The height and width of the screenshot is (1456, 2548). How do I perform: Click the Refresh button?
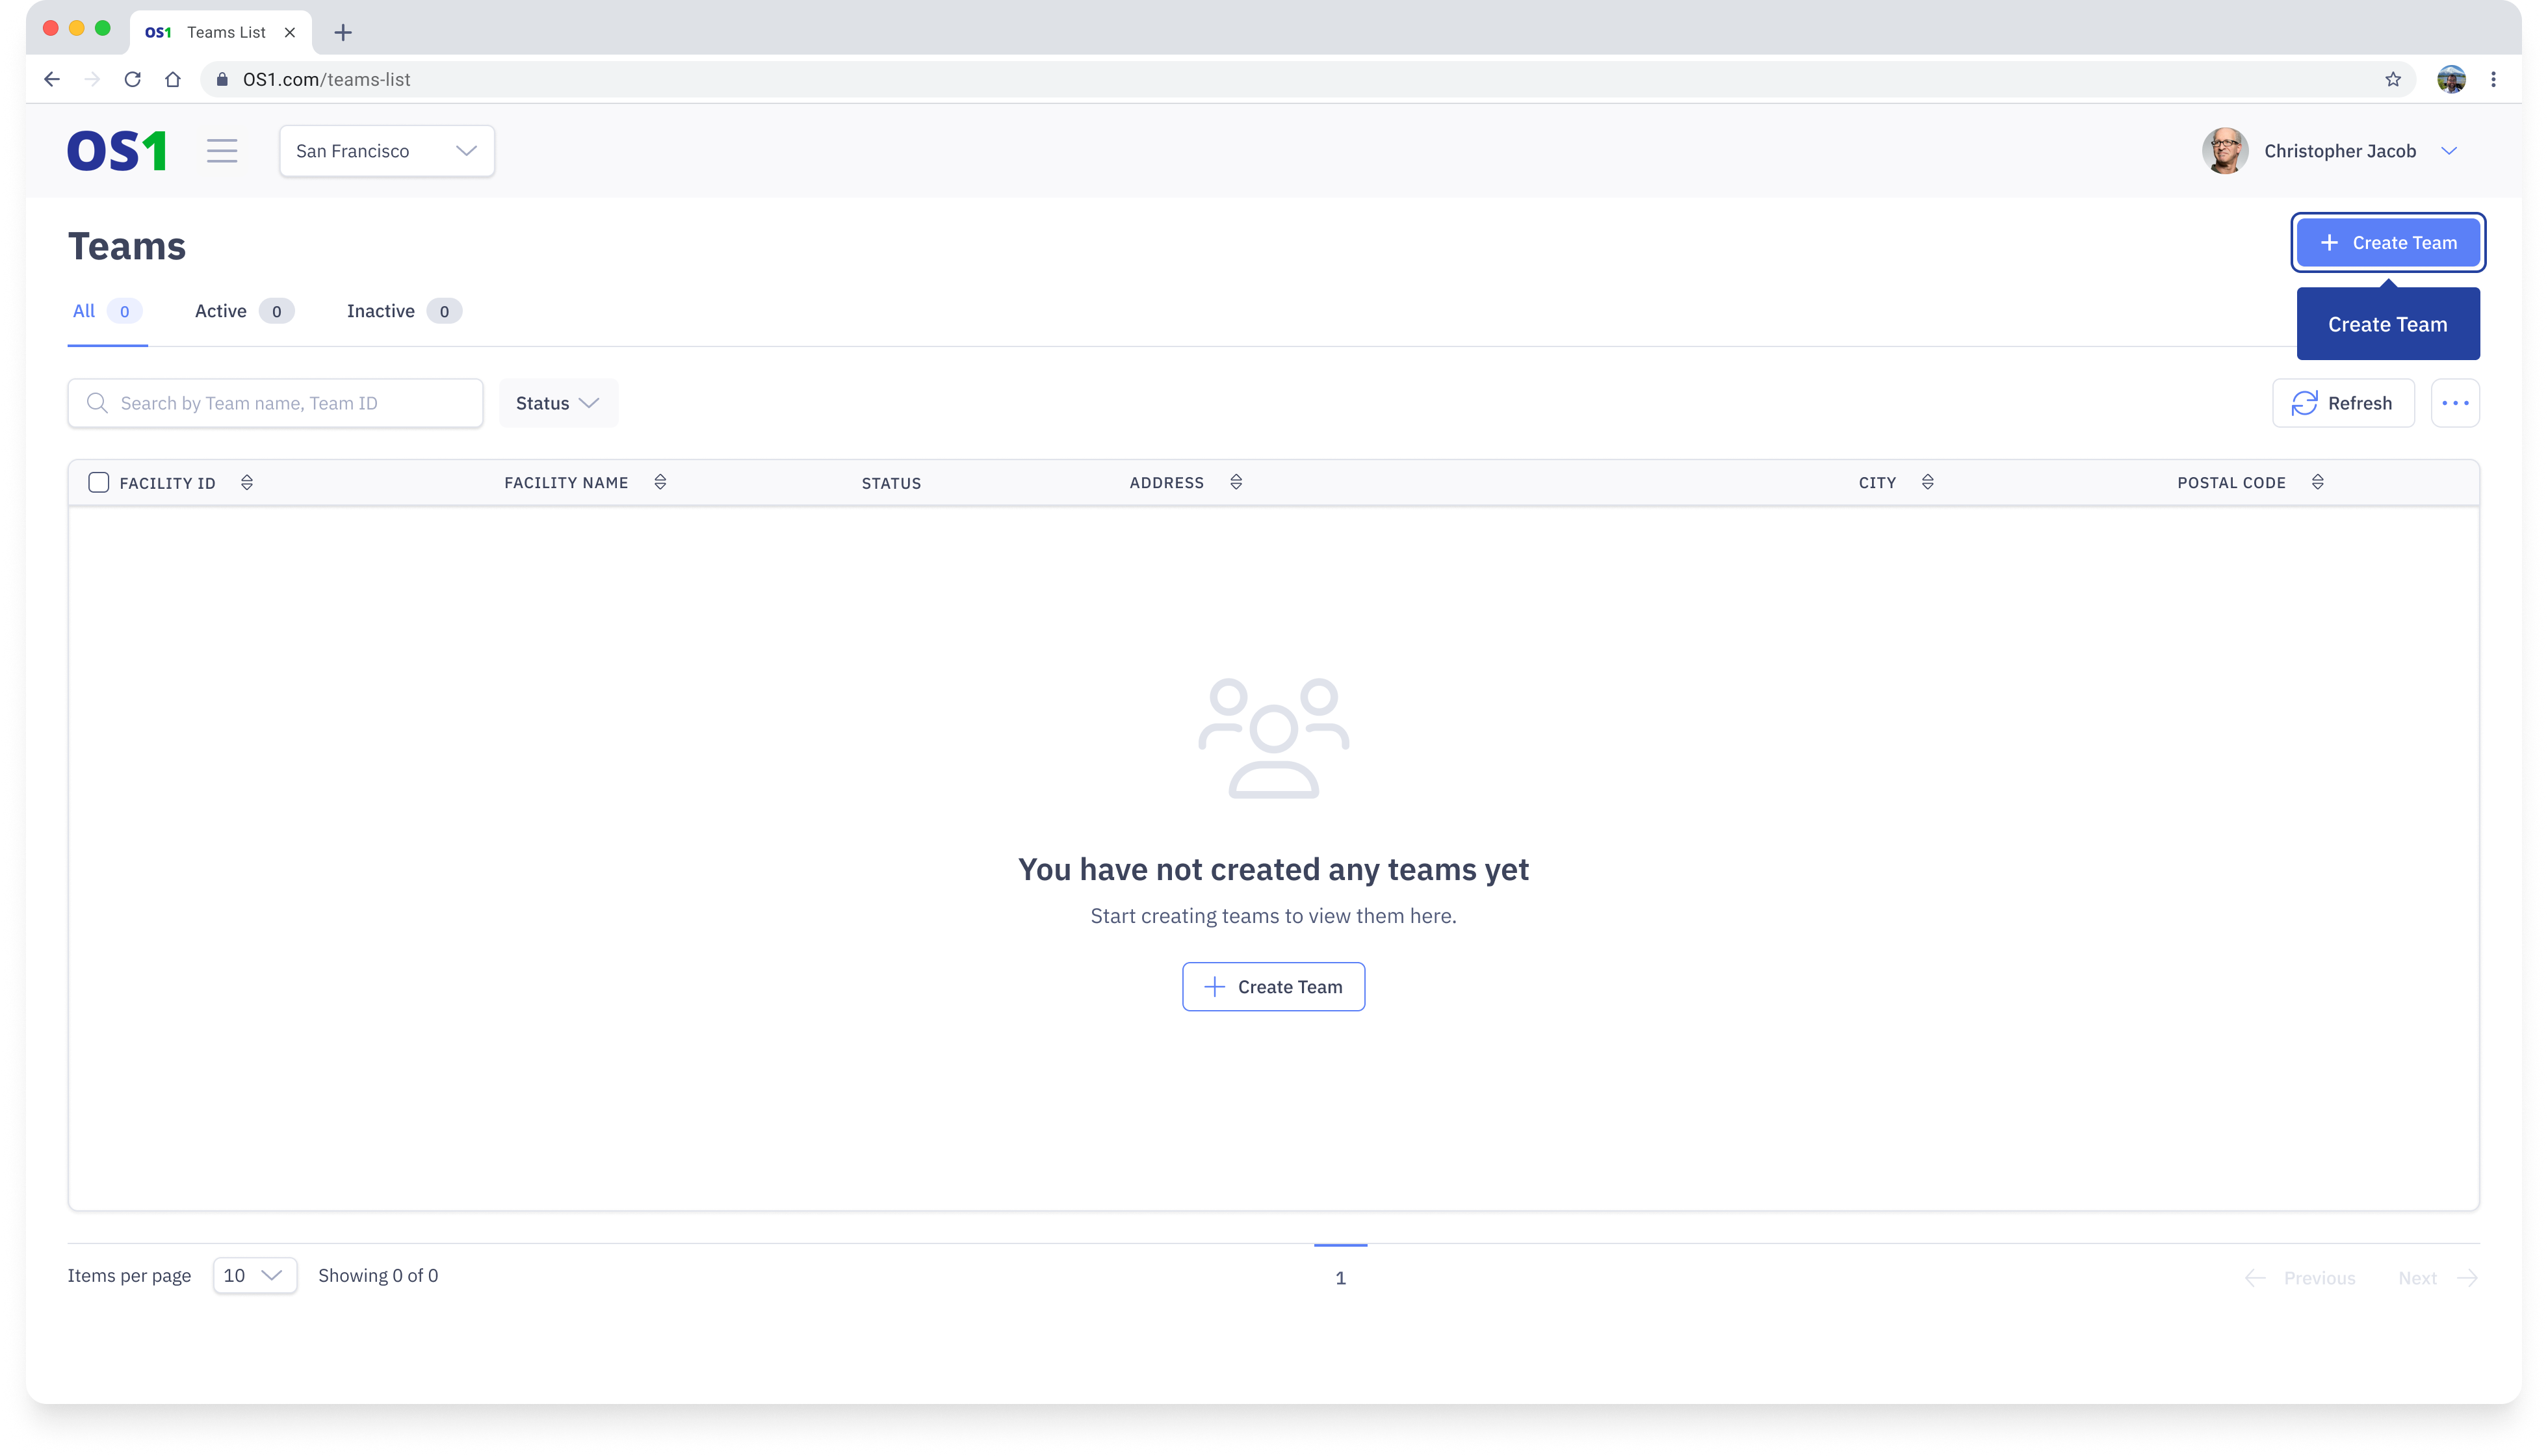[x=2342, y=403]
